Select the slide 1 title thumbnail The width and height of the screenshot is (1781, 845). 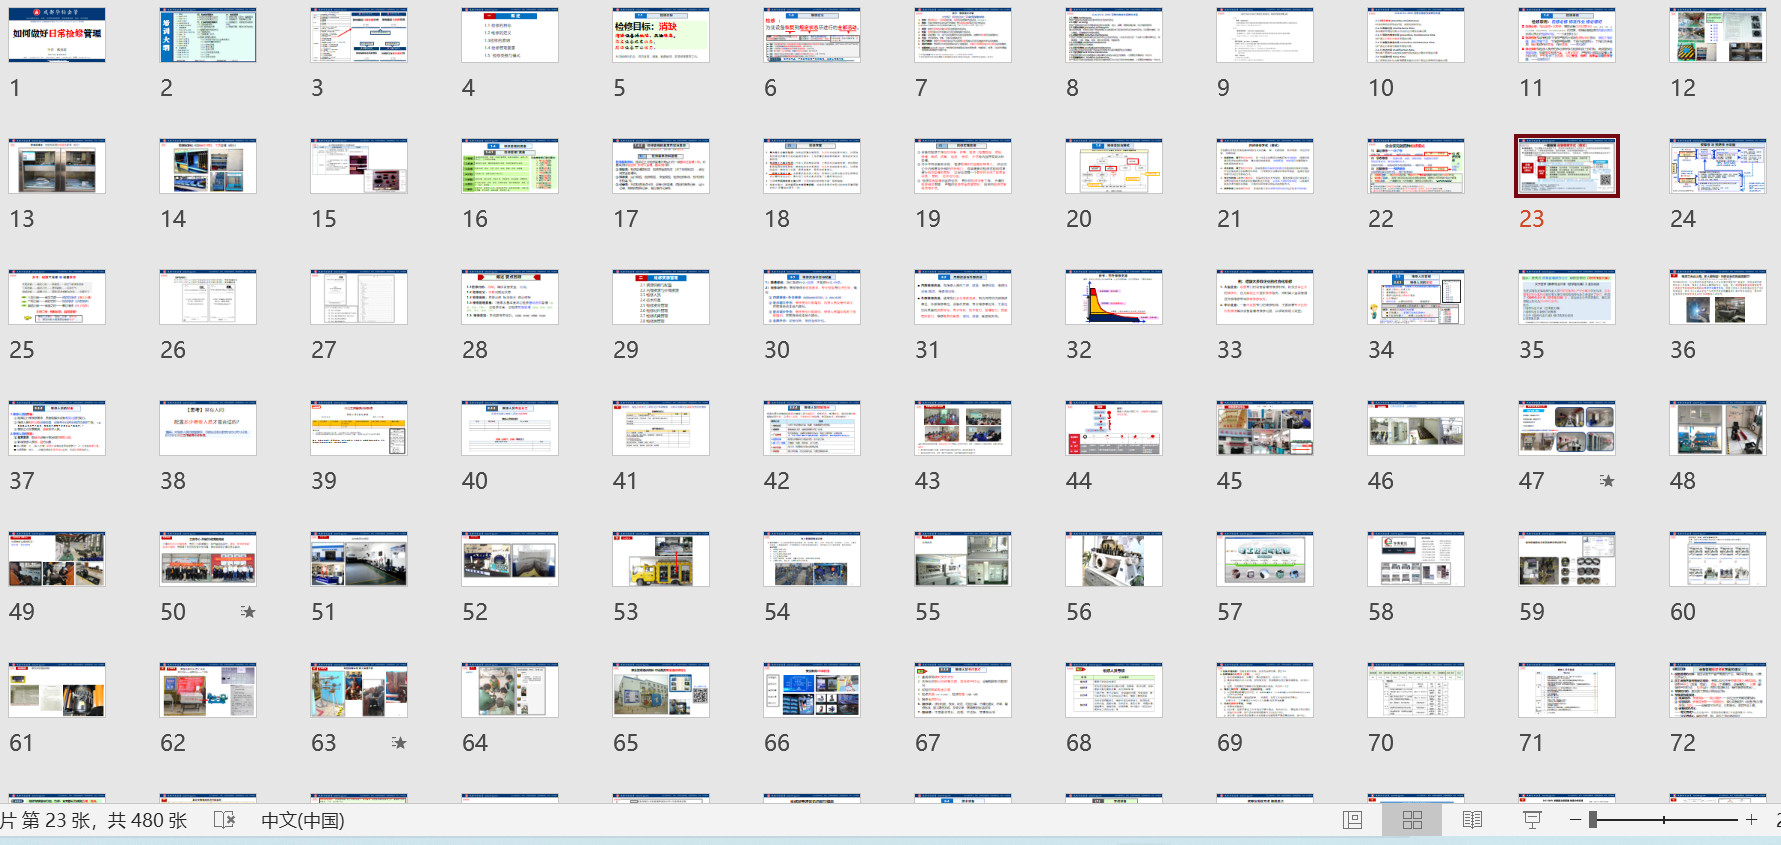coord(57,35)
